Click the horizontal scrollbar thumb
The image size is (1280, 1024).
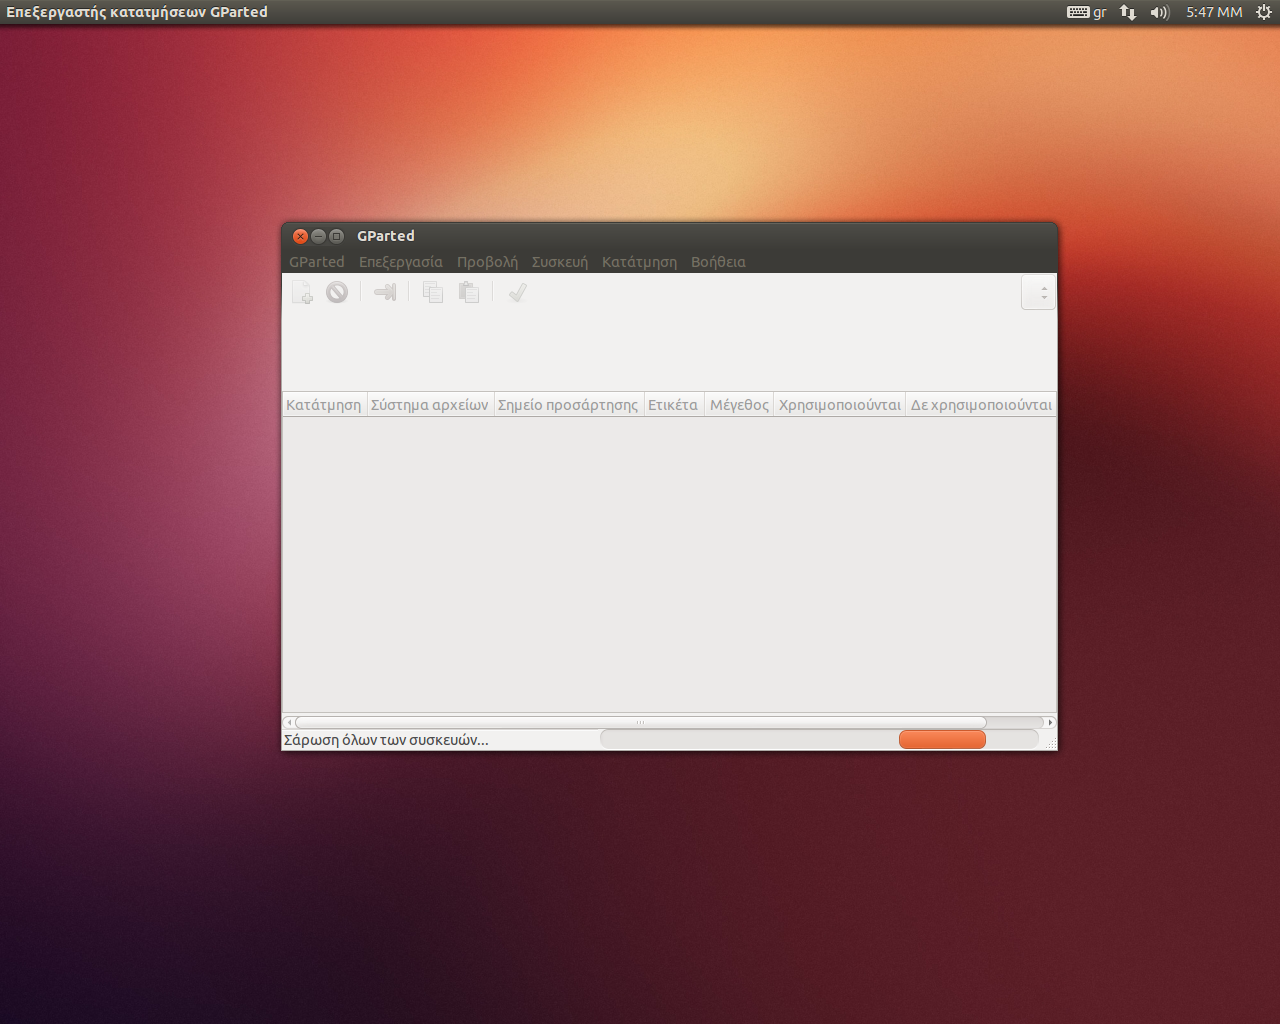pos(640,722)
